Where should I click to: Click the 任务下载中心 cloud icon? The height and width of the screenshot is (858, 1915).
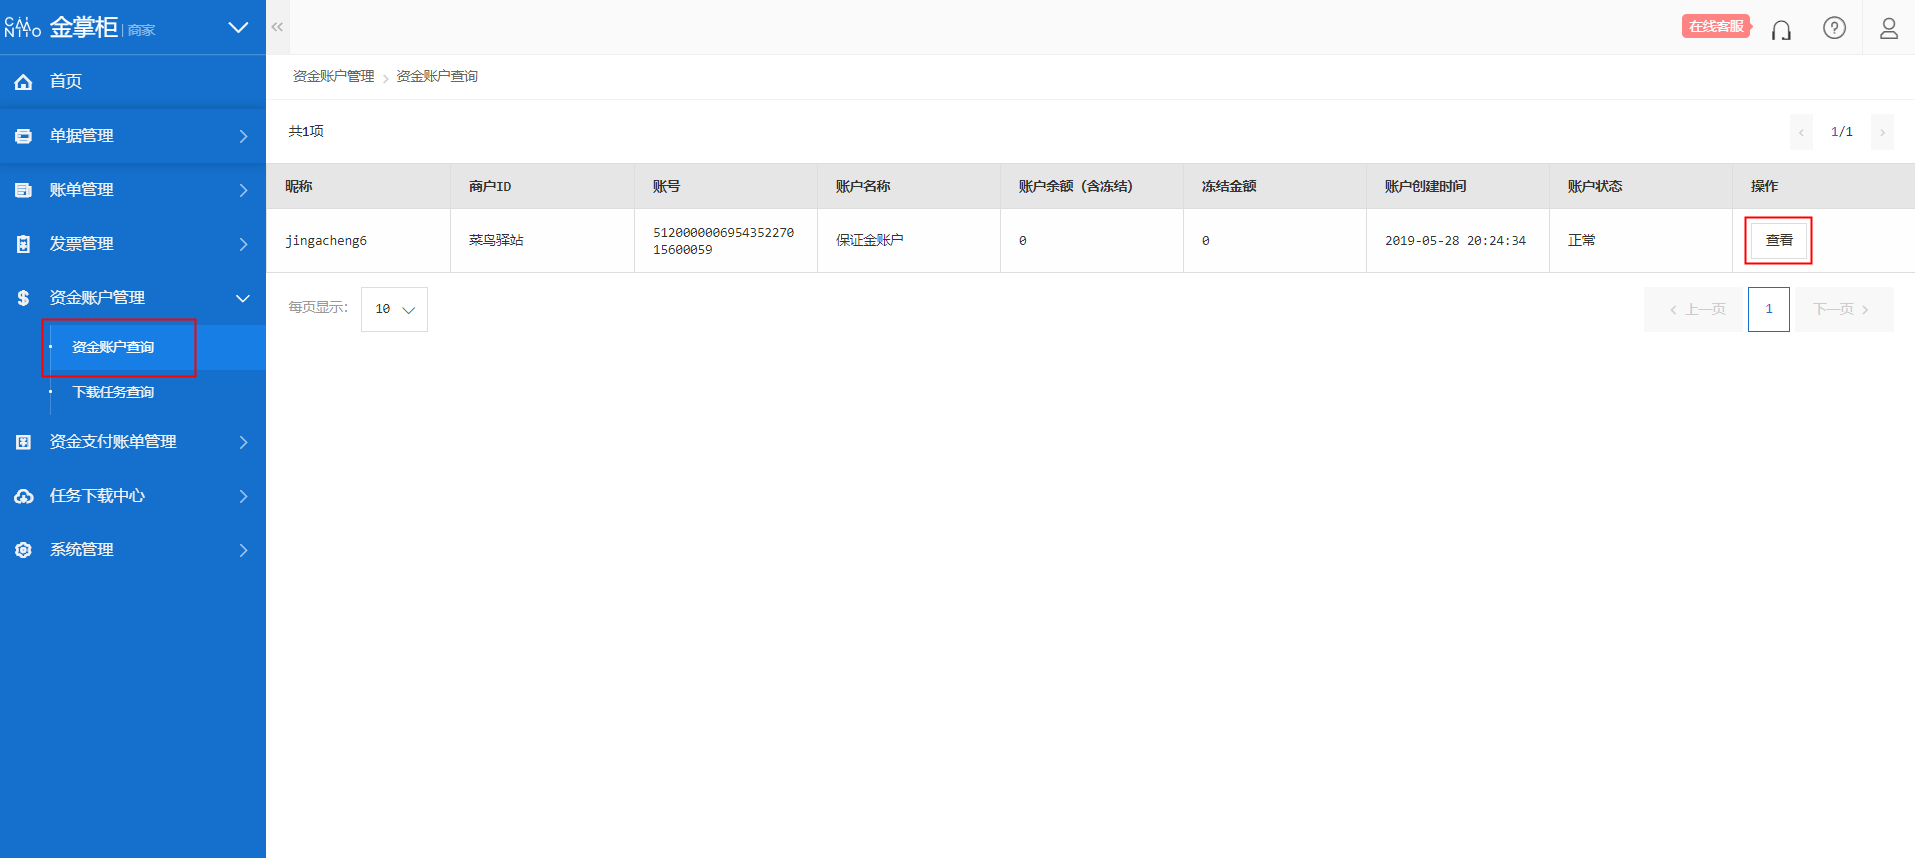23,496
